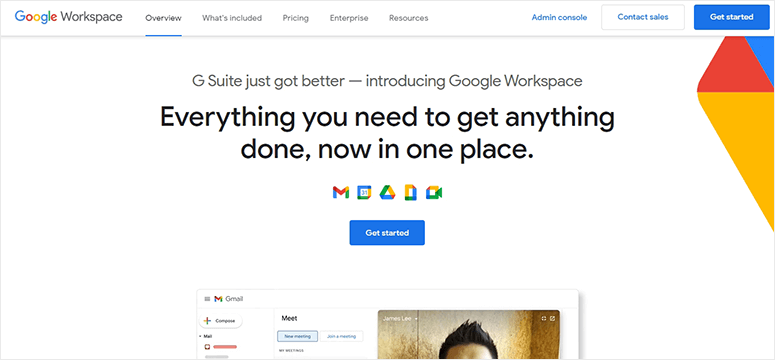Click the Gmail logo in the preview
Viewport: 775px width, 360px height.
click(229, 299)
